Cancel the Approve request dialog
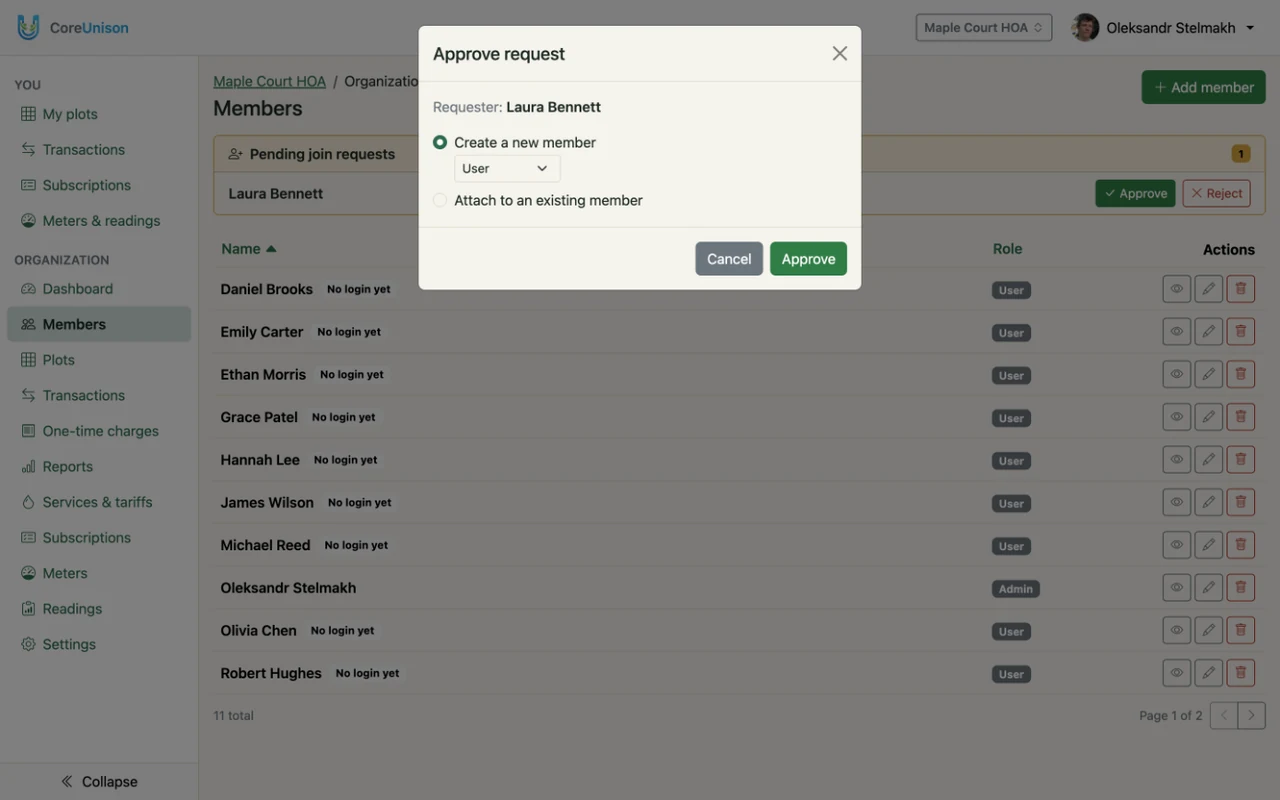The image size is (1280, 800). (729, 259)
